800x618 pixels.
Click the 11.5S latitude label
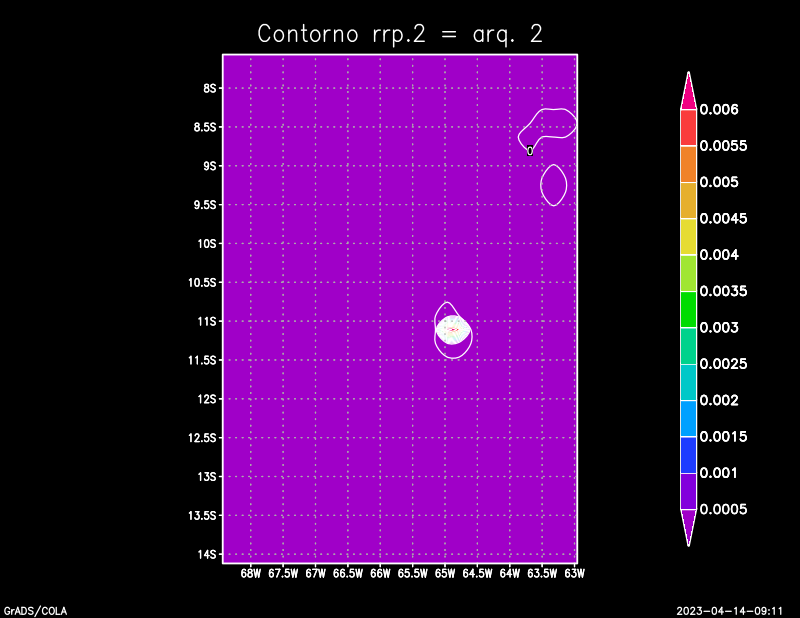(x=203, y=360)
